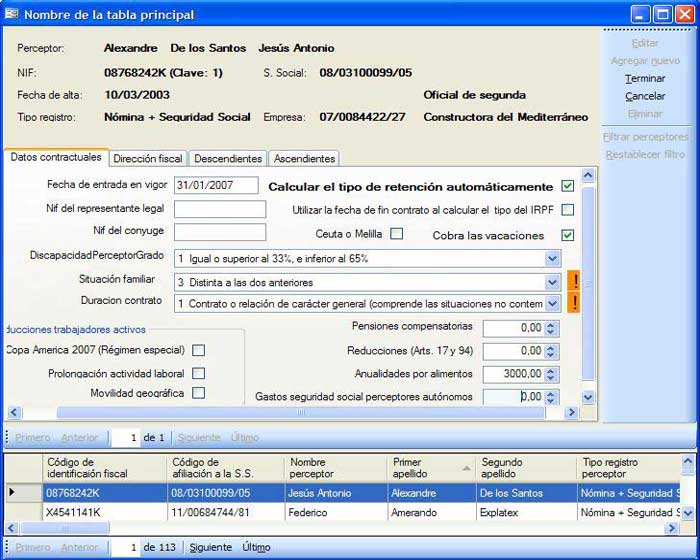Check the Movilidad geográfica box
The width and height of the screenshot is (700, 560).
[x=198, y=393]
